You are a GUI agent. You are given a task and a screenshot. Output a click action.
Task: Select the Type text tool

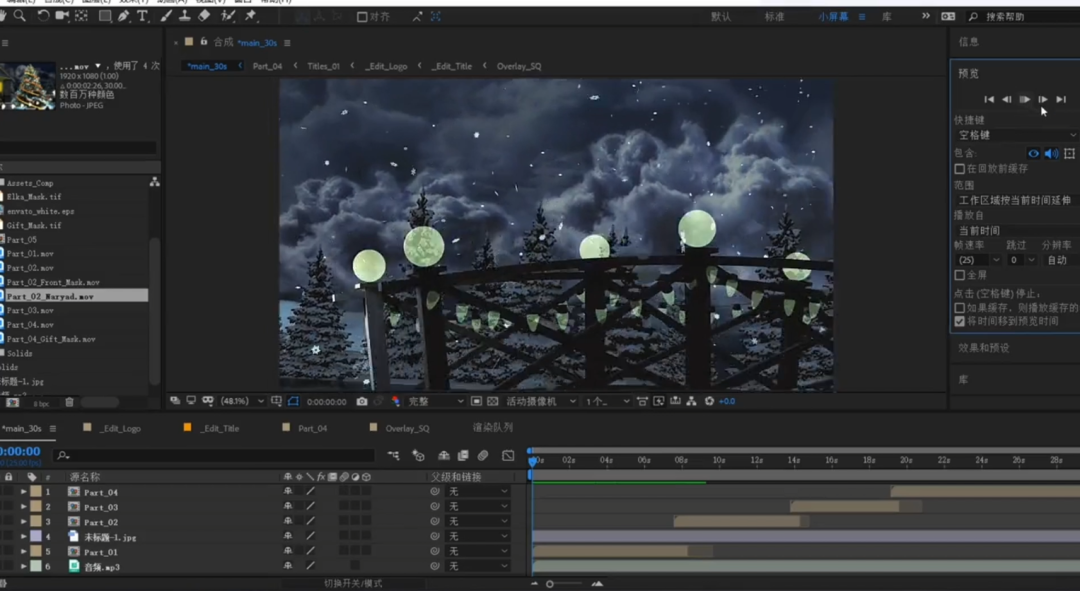[143, 16]
